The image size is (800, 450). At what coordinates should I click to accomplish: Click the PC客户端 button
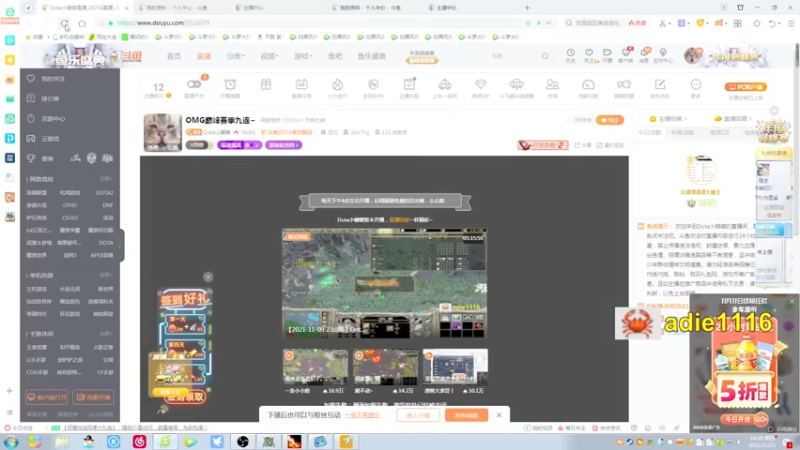745,87
